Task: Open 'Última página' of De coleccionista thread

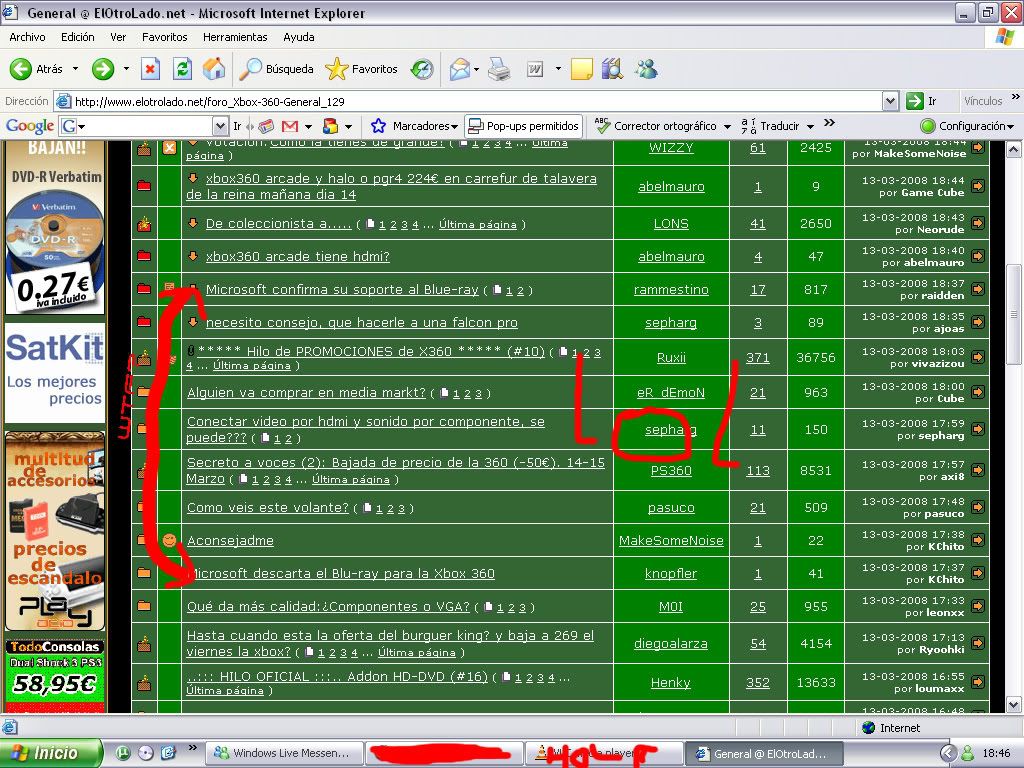Action: coord(477,225)
